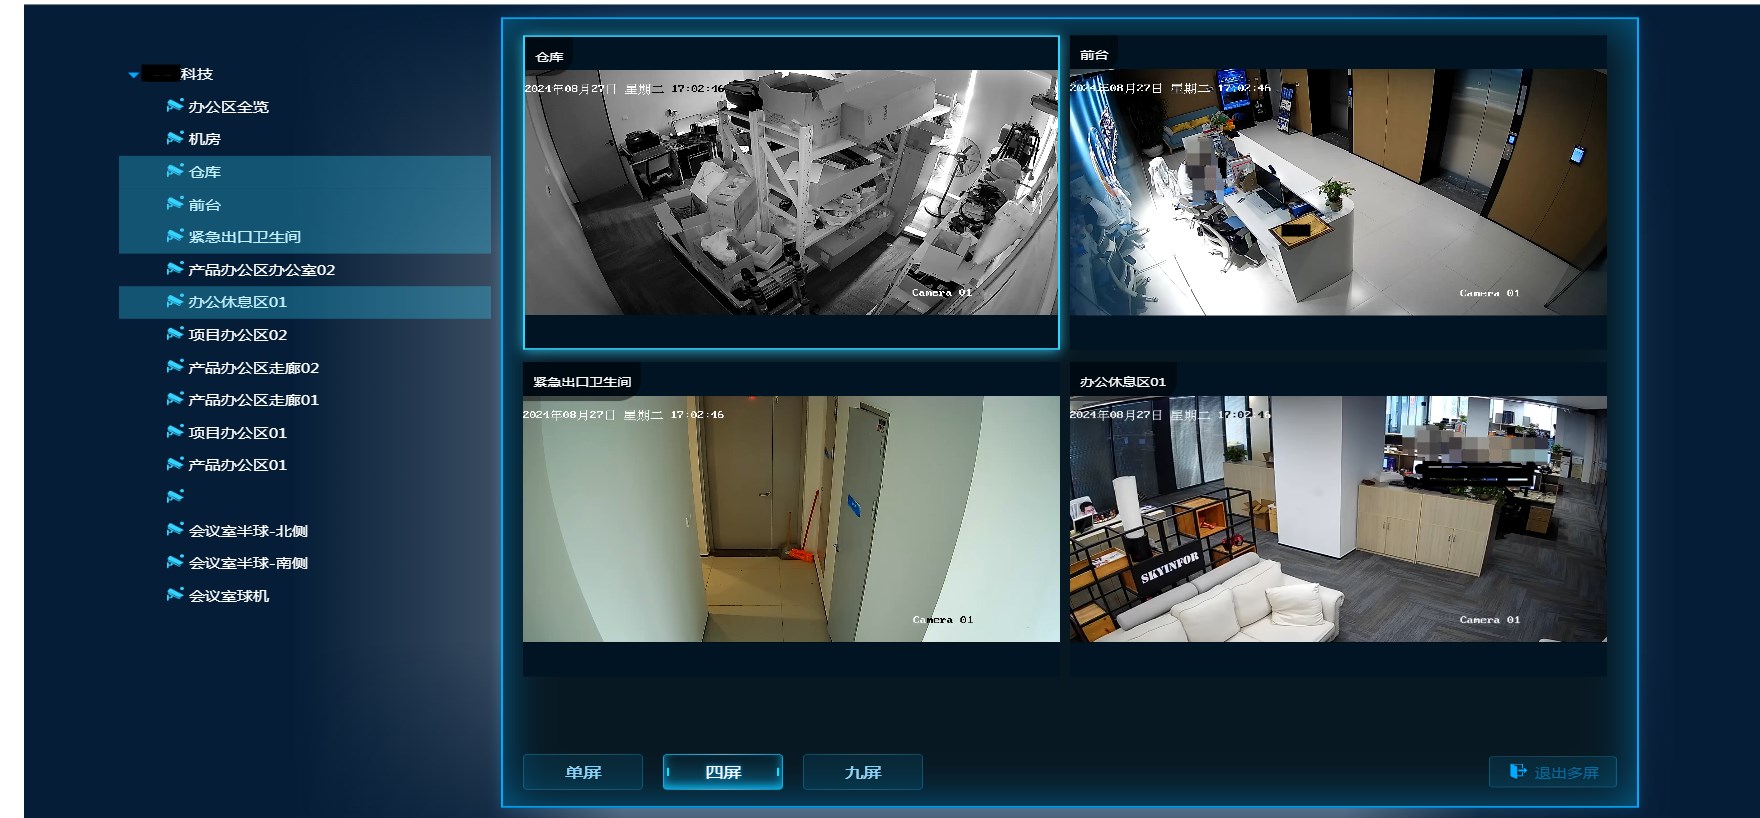Click camera icon beside 会议室球机
1760x818 pixels.
tap(175, 595)
